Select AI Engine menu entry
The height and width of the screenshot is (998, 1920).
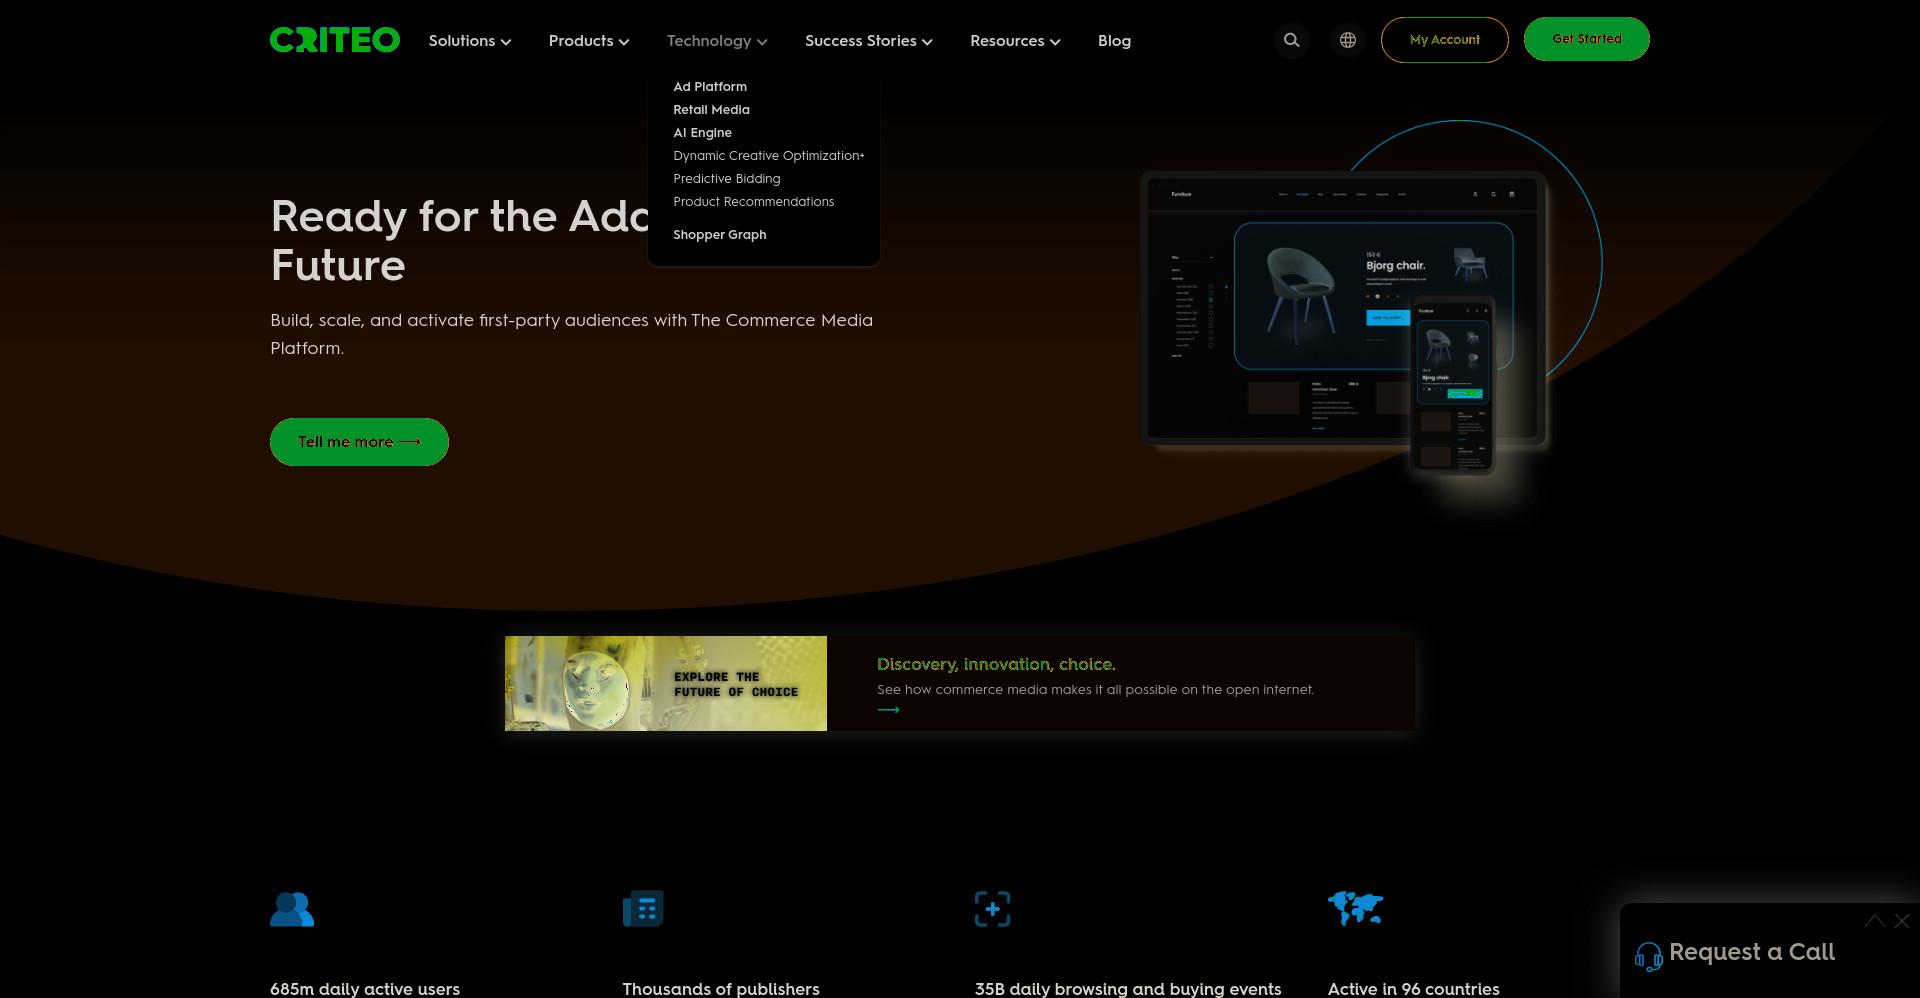[x=702, y=133]
